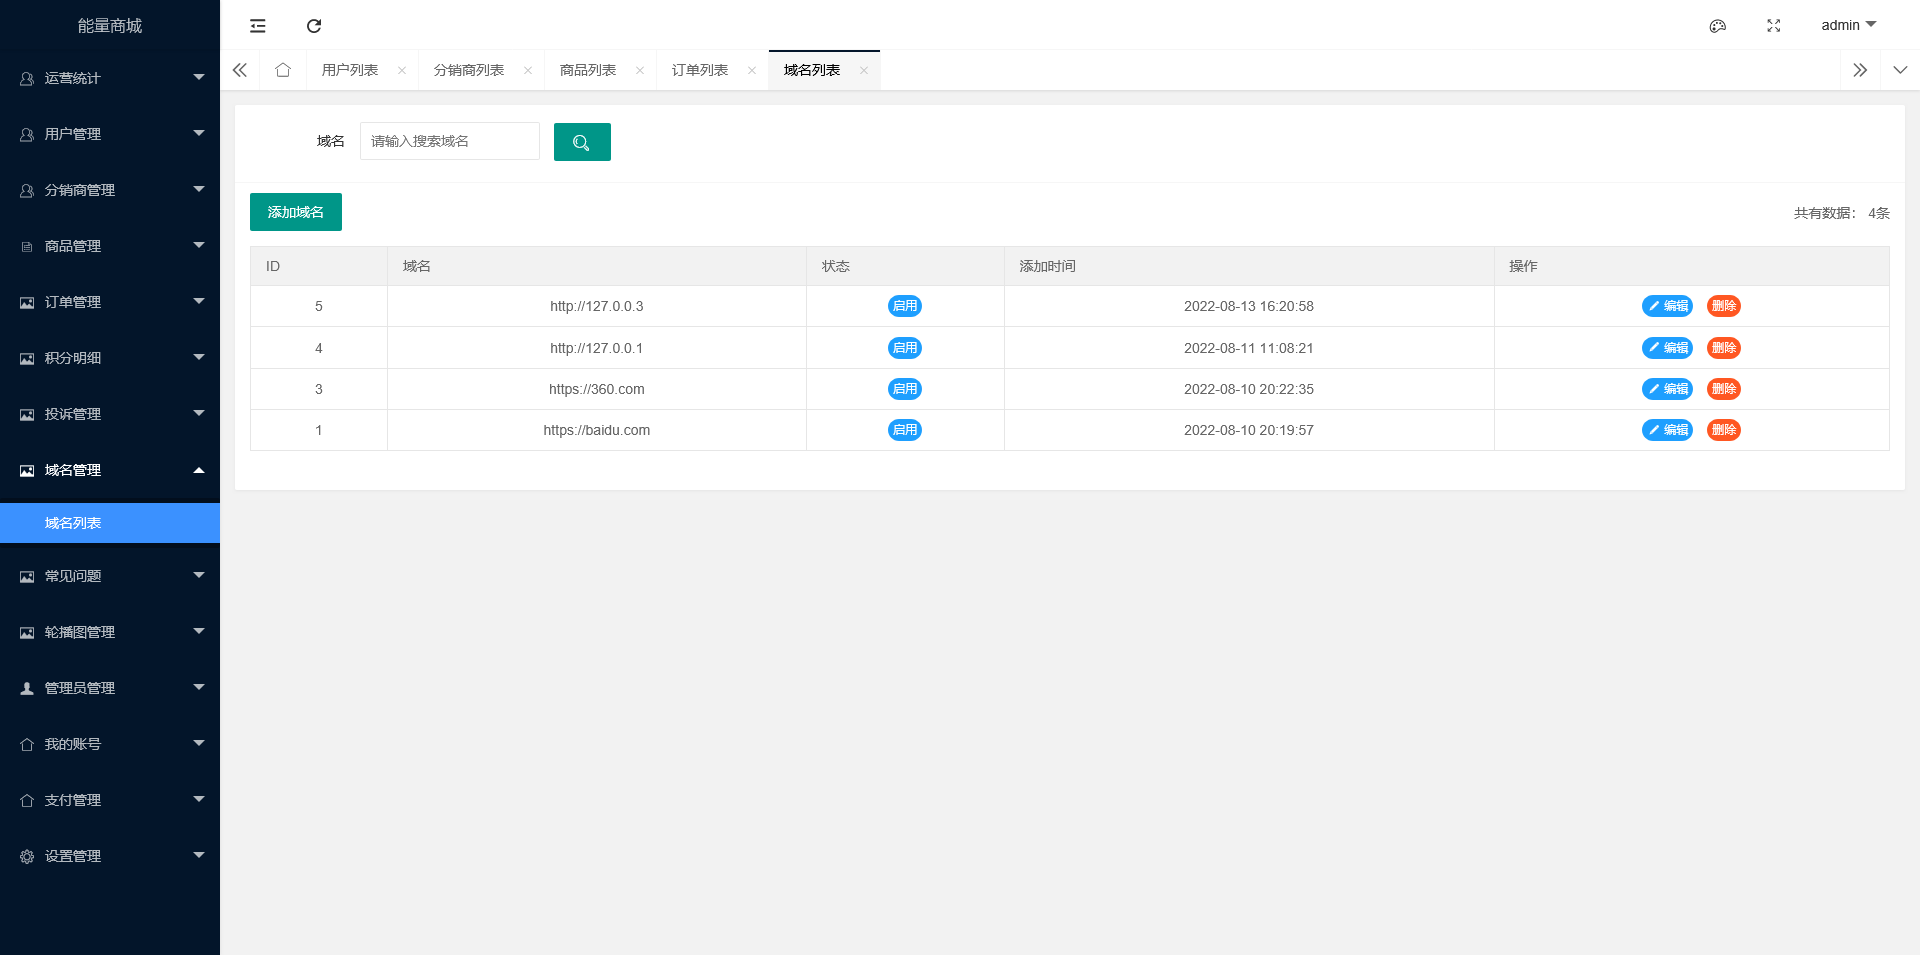Click the 2022-08-13 16:20:58 timestamp cell
This screenshot has height=955, width=1920.
click(x=1249, y=306)
